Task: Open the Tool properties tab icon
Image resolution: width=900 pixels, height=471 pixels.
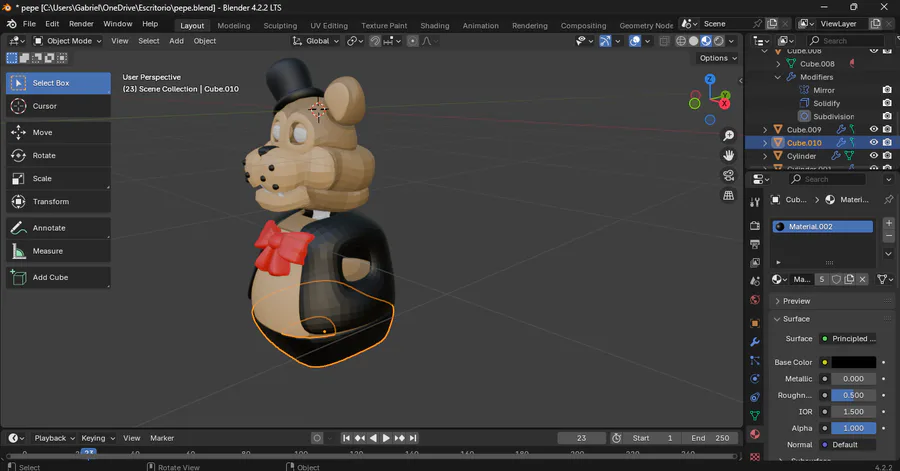Action: coord(755,202)
